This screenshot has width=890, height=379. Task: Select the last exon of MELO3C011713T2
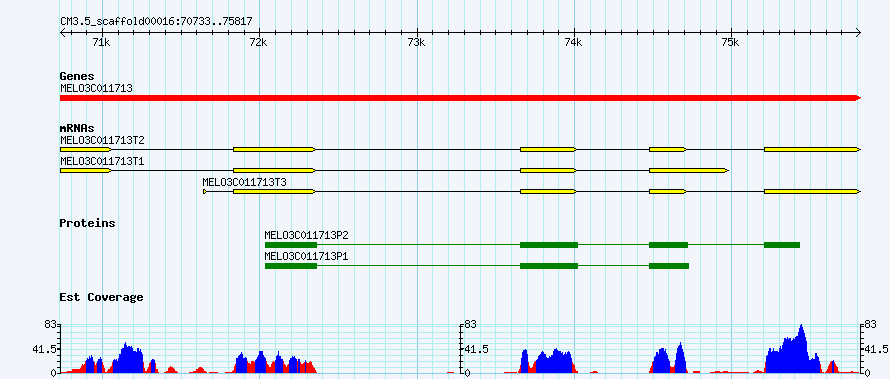pos(812,149)
